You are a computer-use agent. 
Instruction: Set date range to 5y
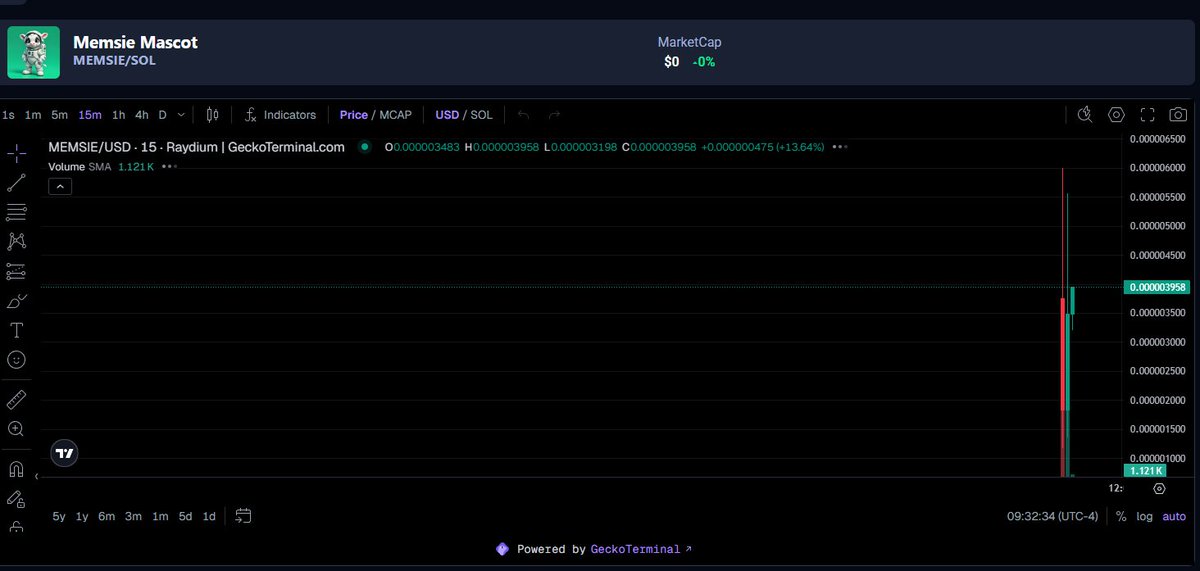click(x=59, y=516)
